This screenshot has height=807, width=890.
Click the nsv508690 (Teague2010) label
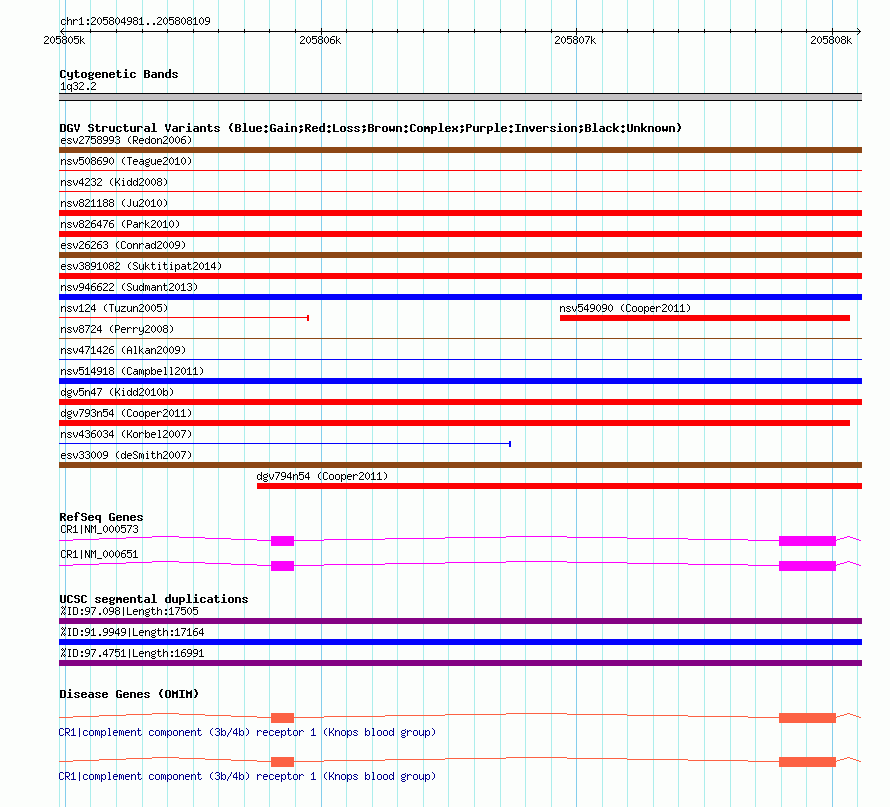126,161
